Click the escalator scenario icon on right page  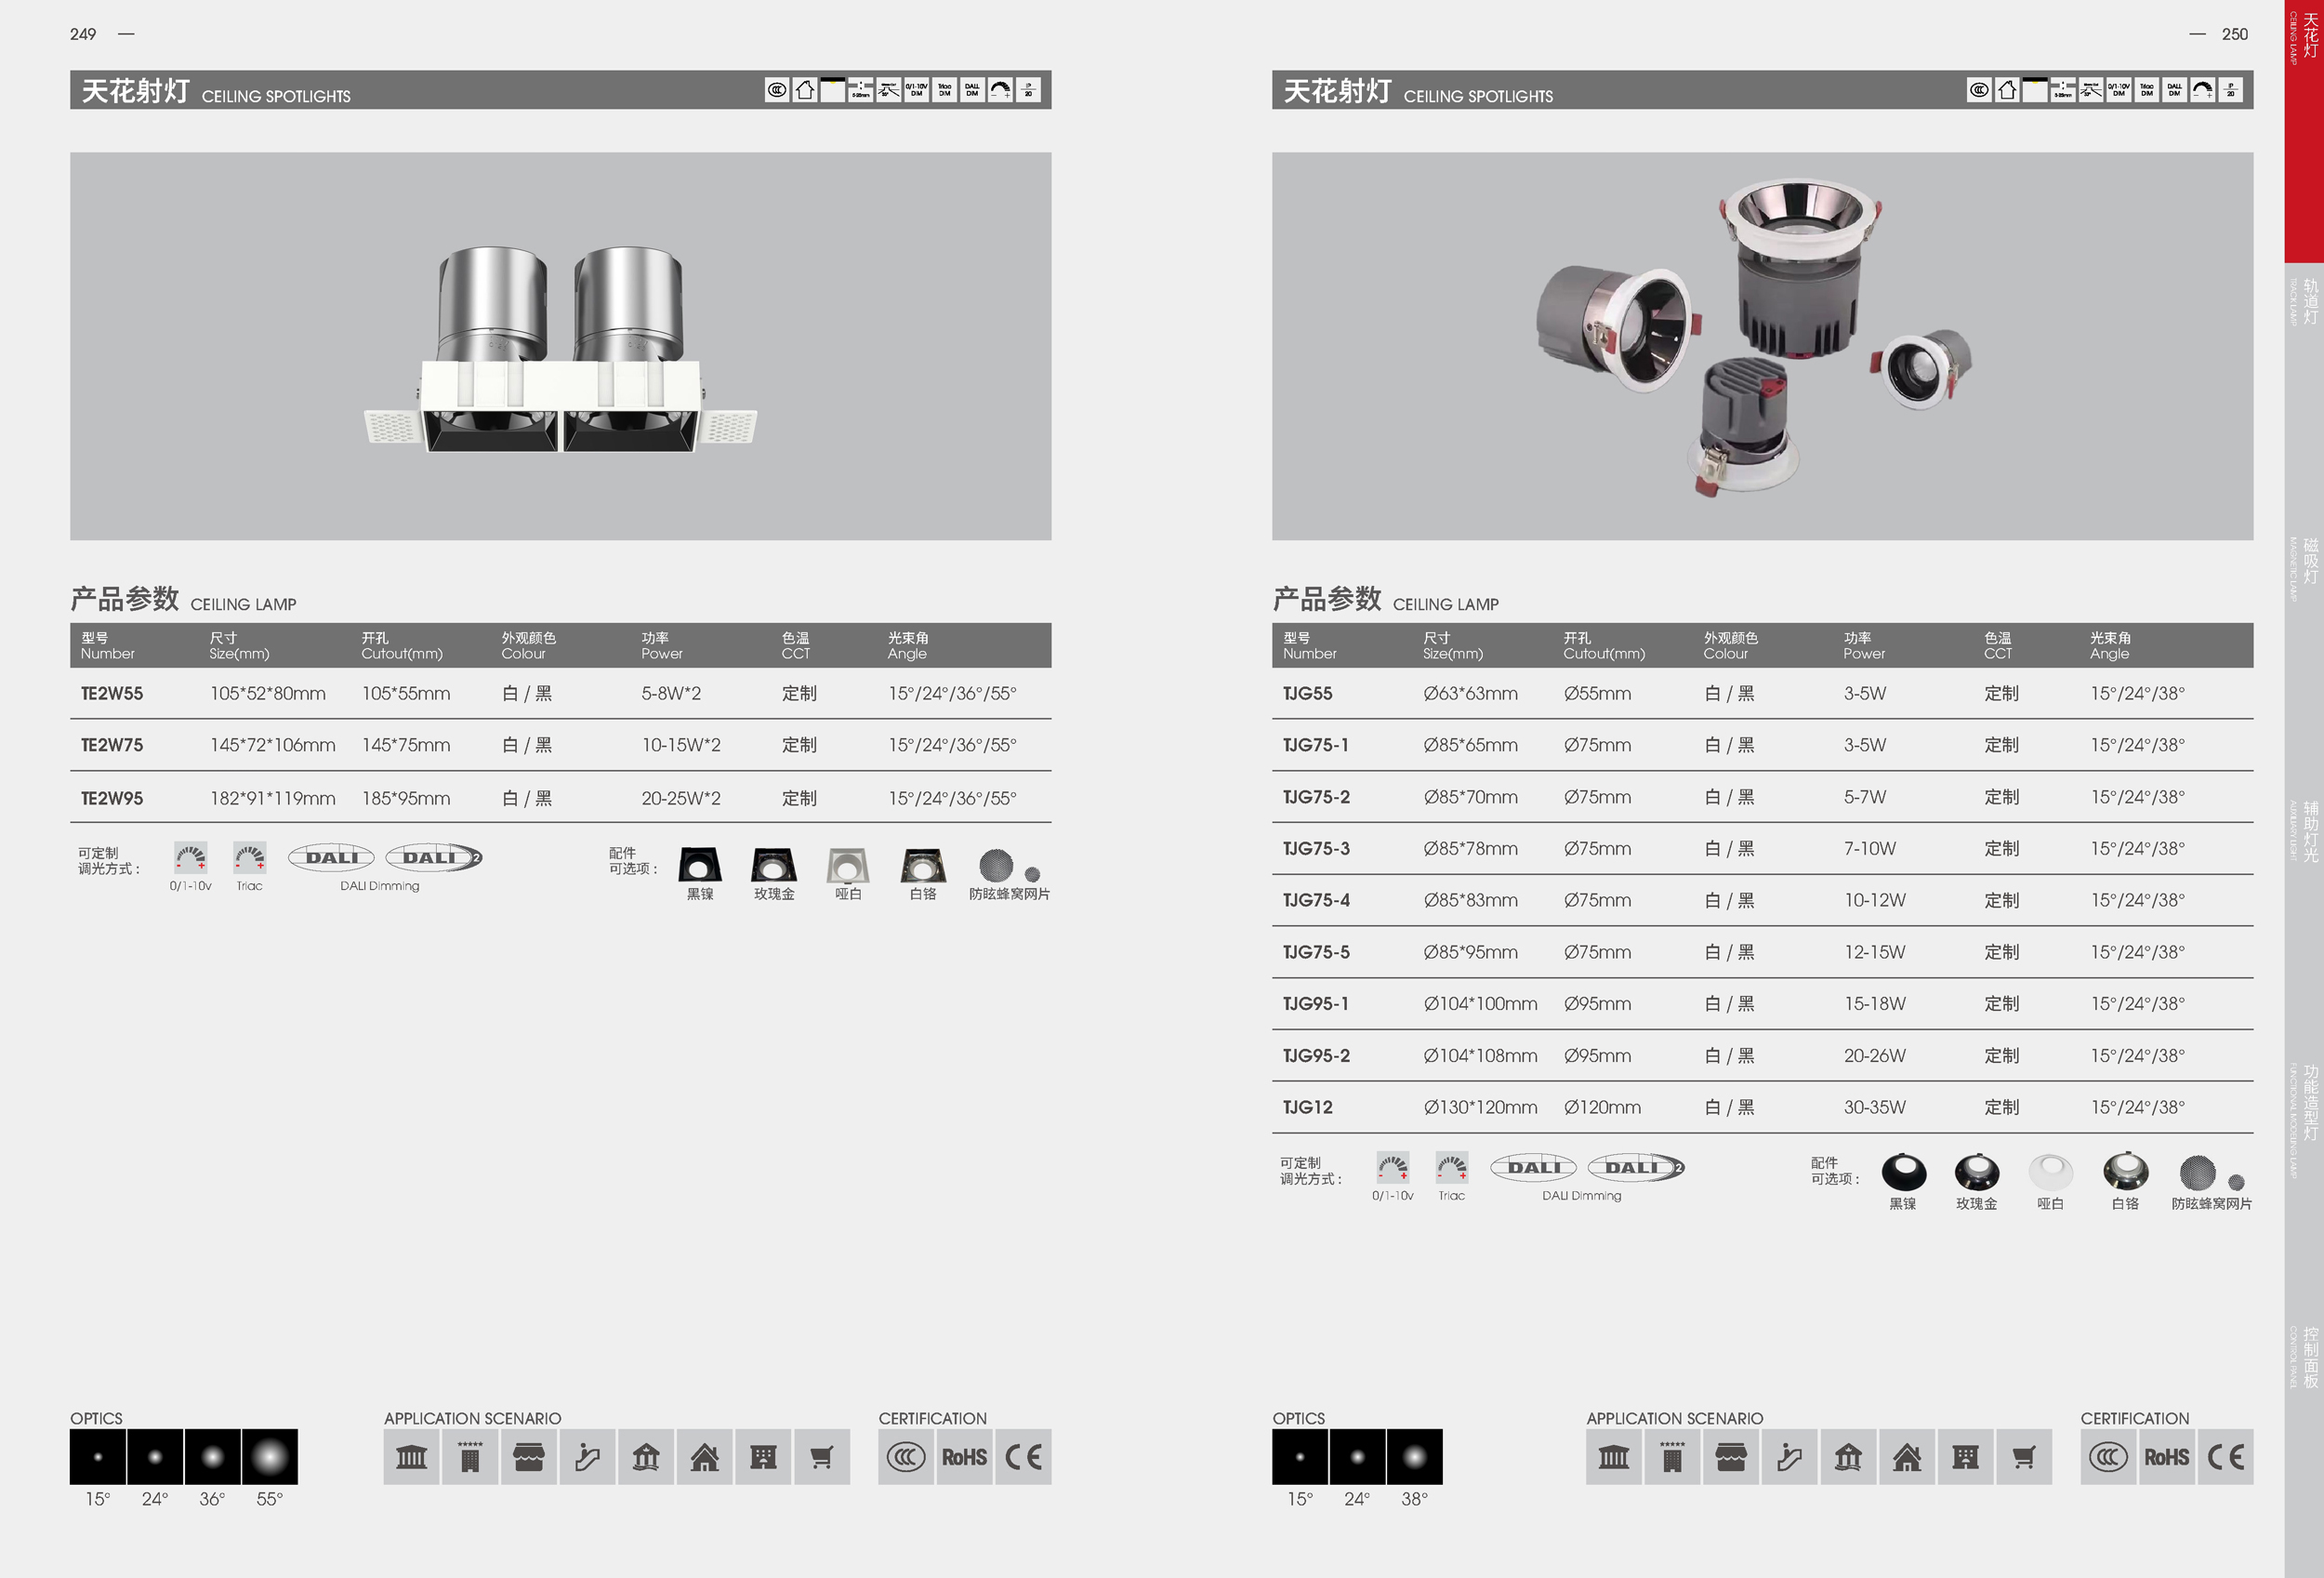1789,1457
